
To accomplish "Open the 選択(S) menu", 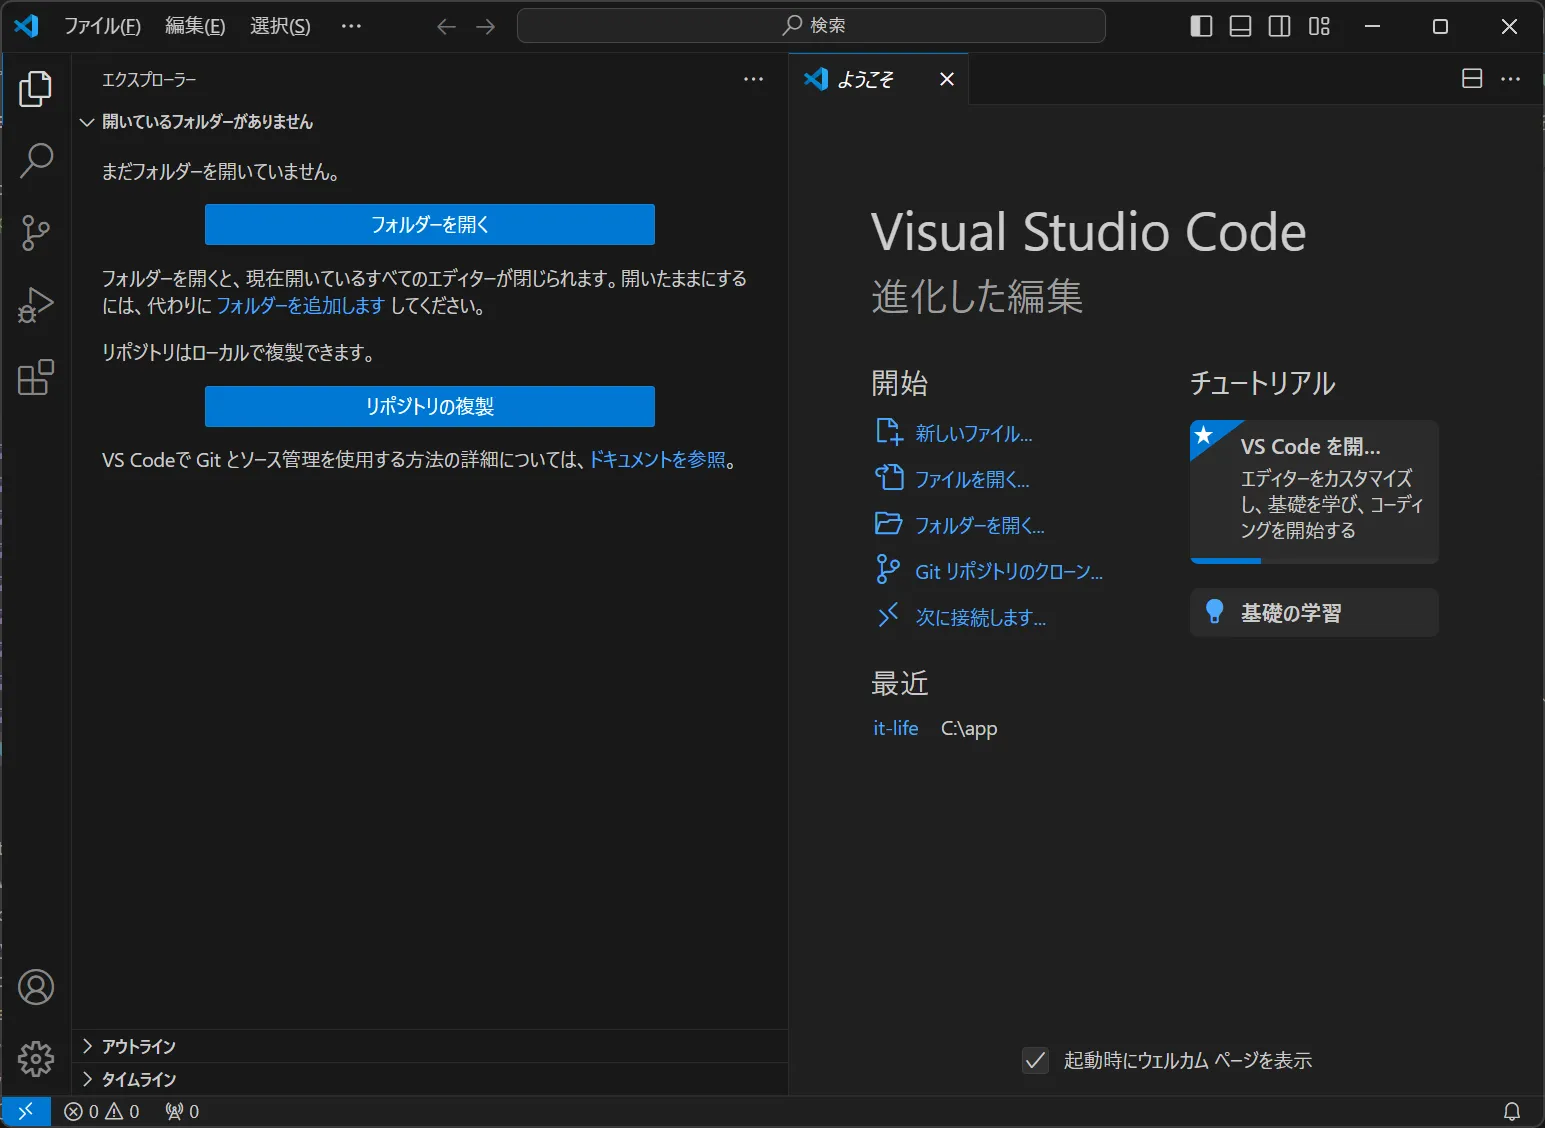I will point(280,26).
